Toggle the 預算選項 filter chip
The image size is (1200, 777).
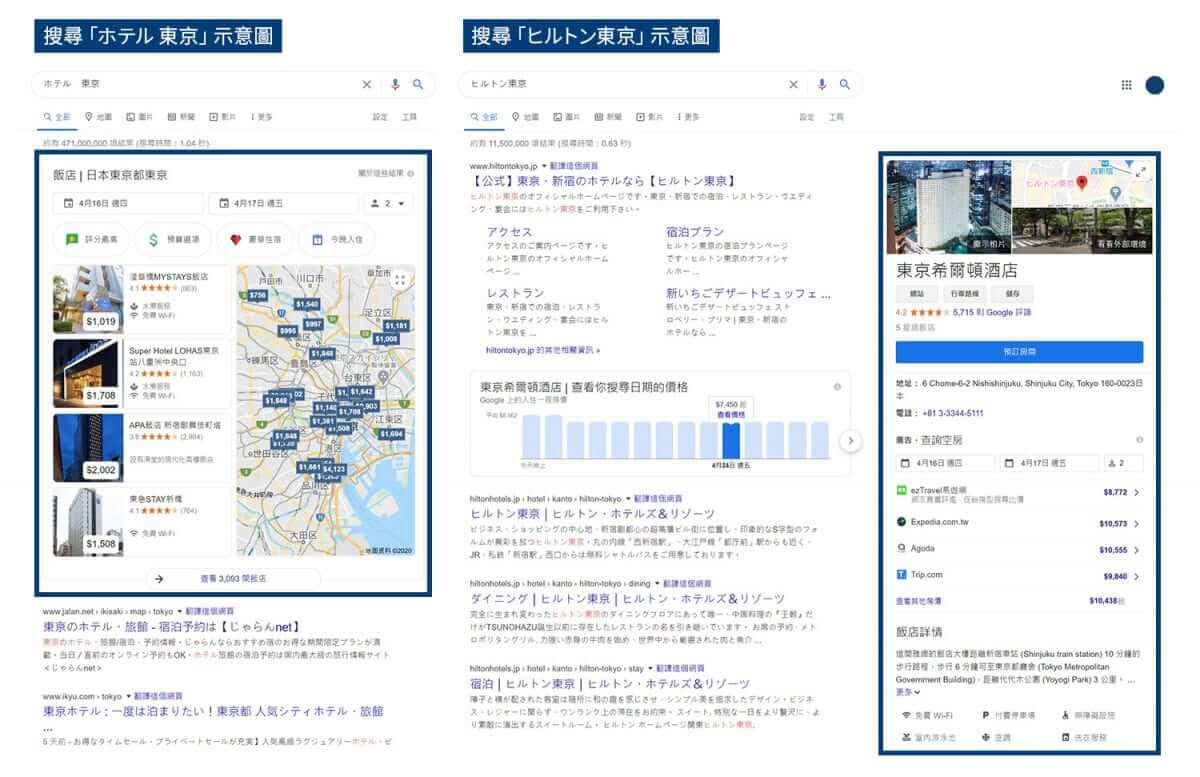174,240
